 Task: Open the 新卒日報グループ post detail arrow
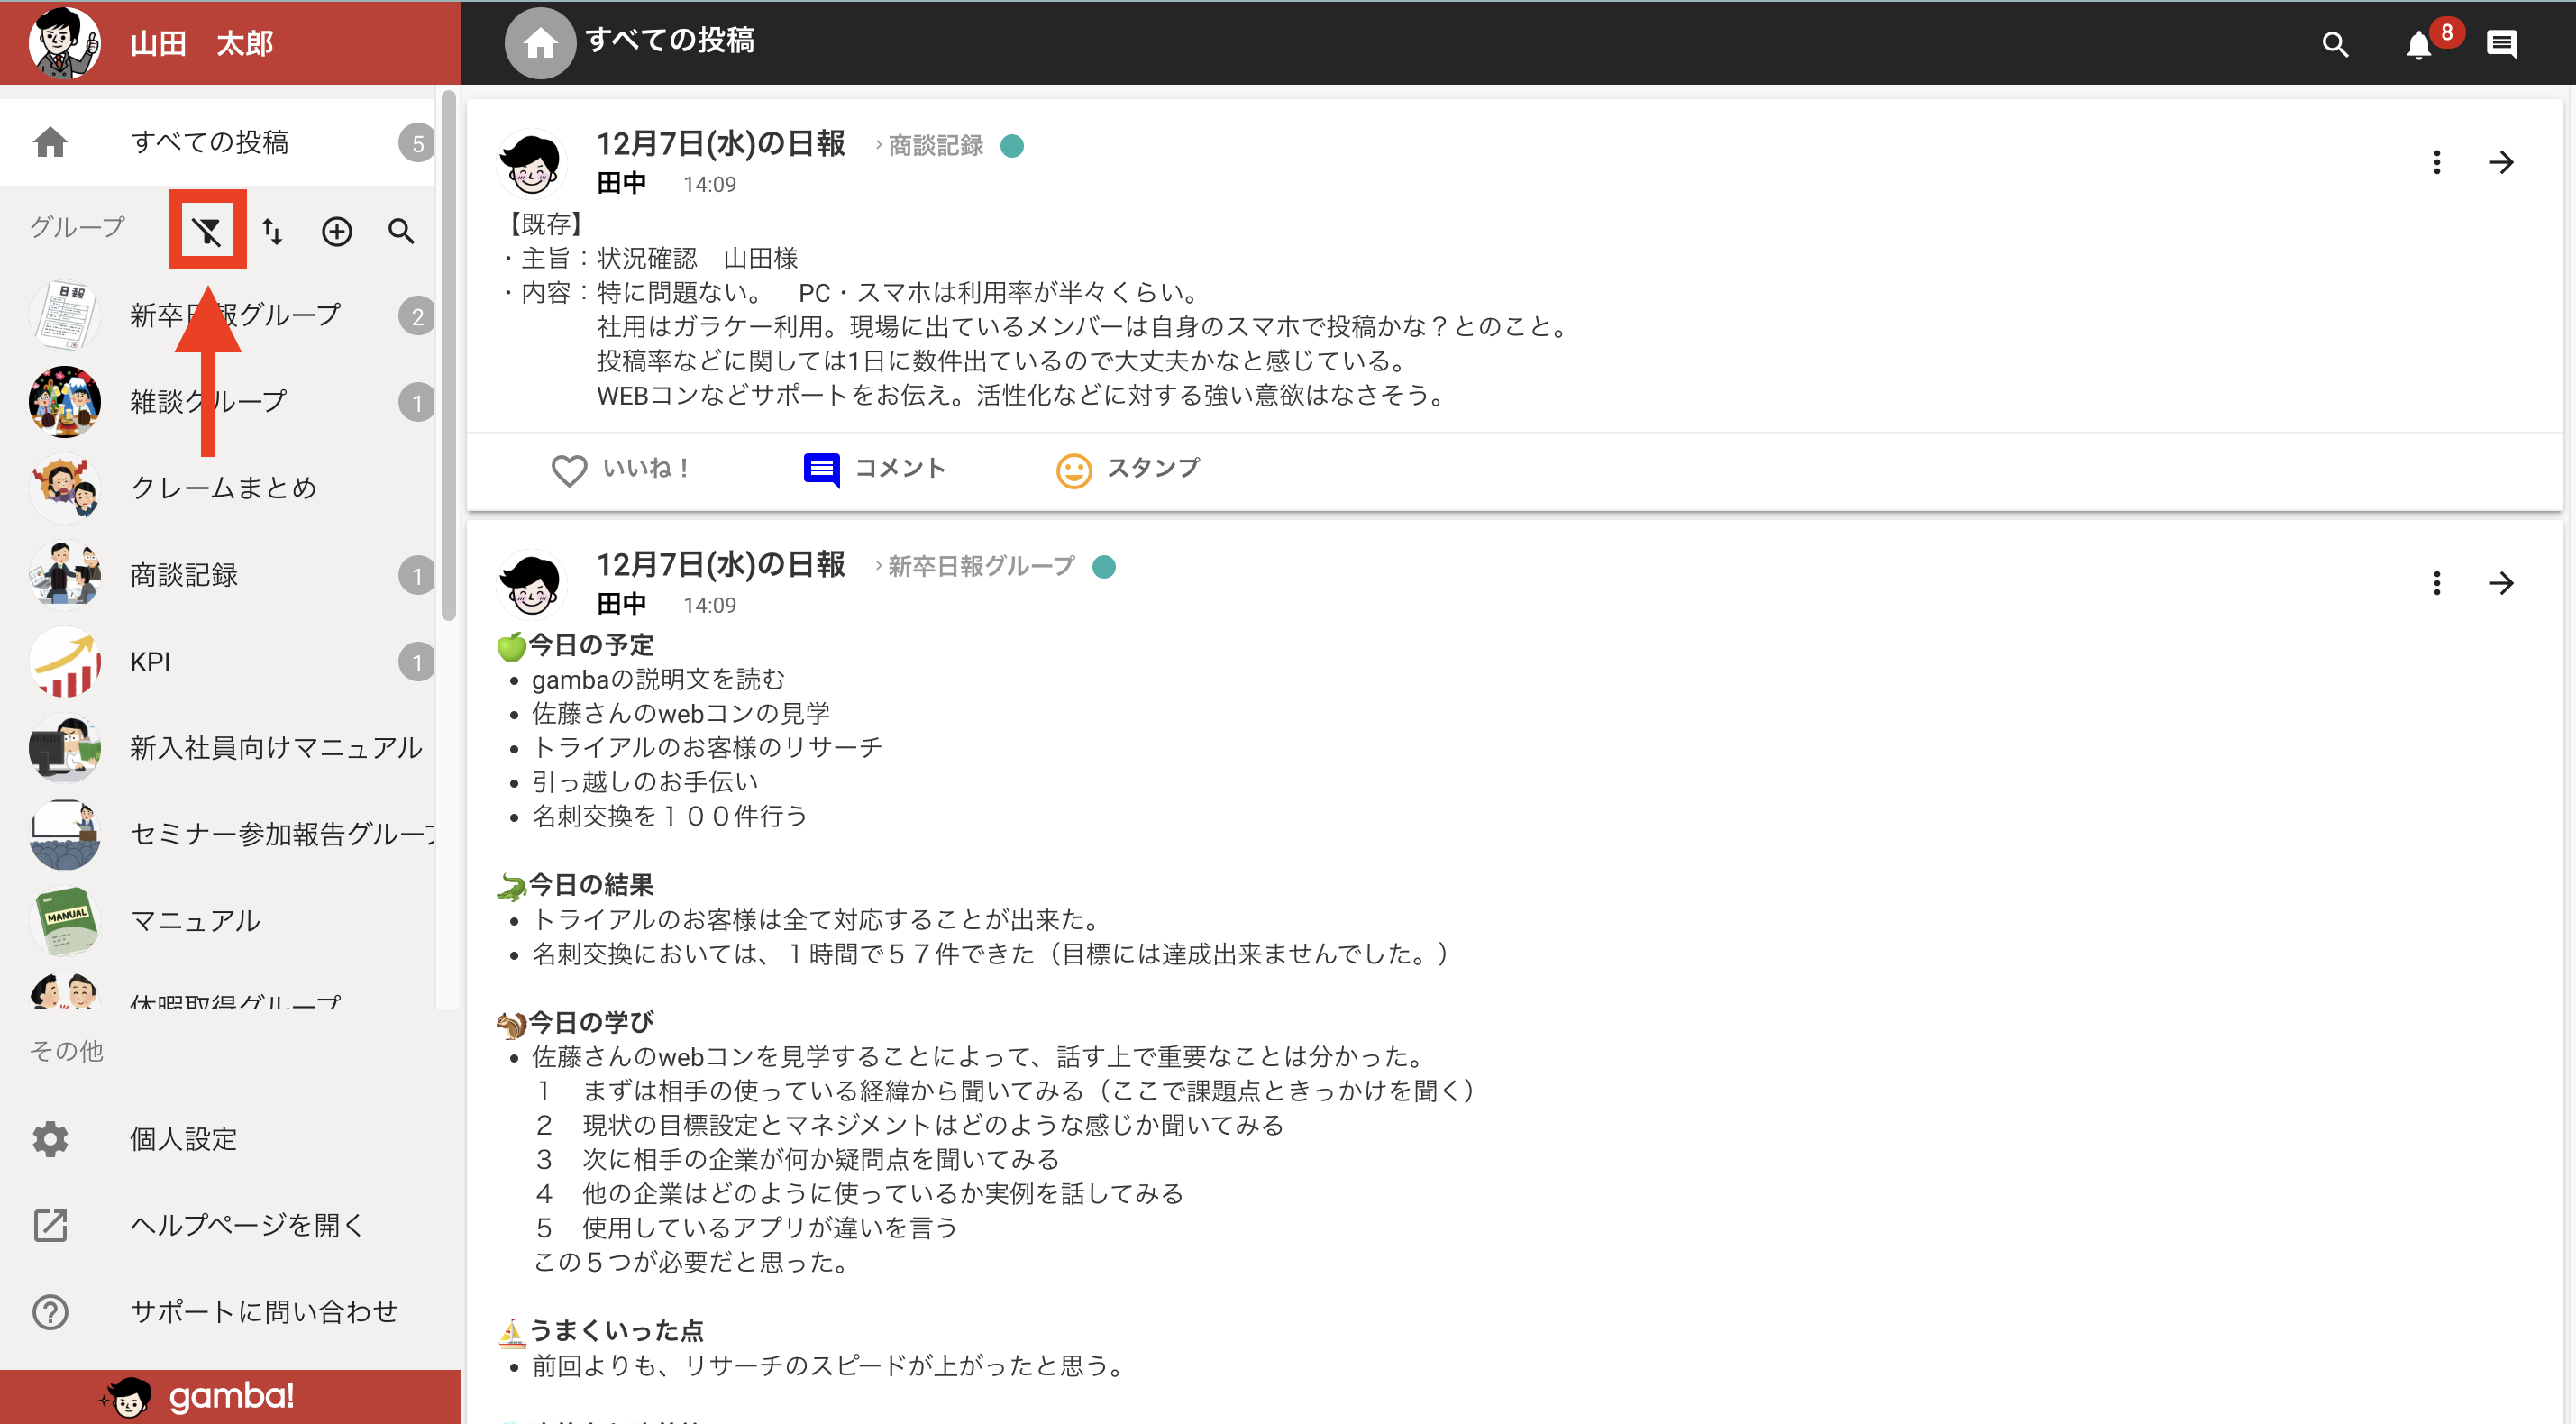pyautogui.click(x=2501, y=583)
